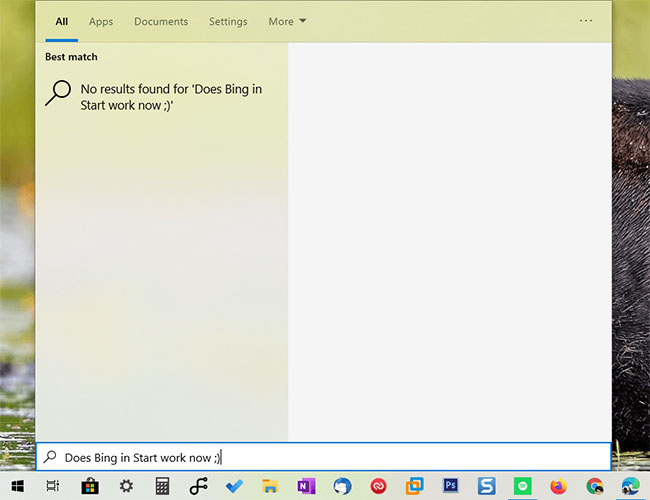Open the Documents search tab
650x500 pixels.
[161, 22]
